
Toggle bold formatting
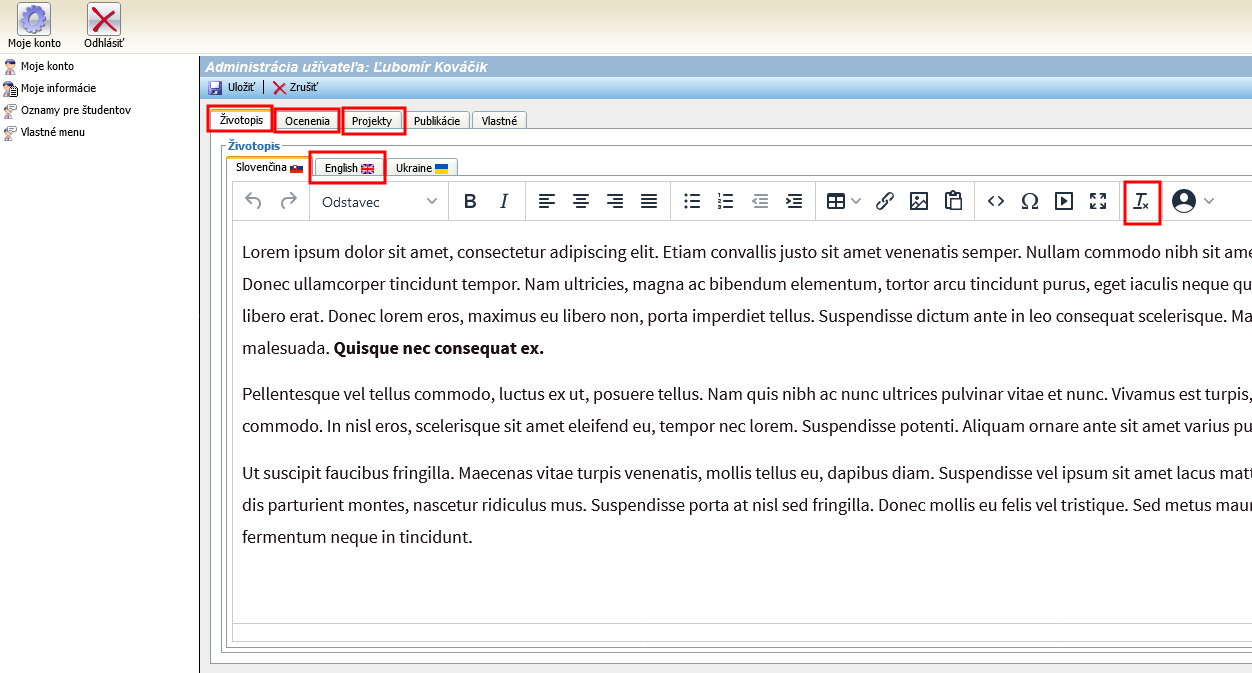click(470, 201)
